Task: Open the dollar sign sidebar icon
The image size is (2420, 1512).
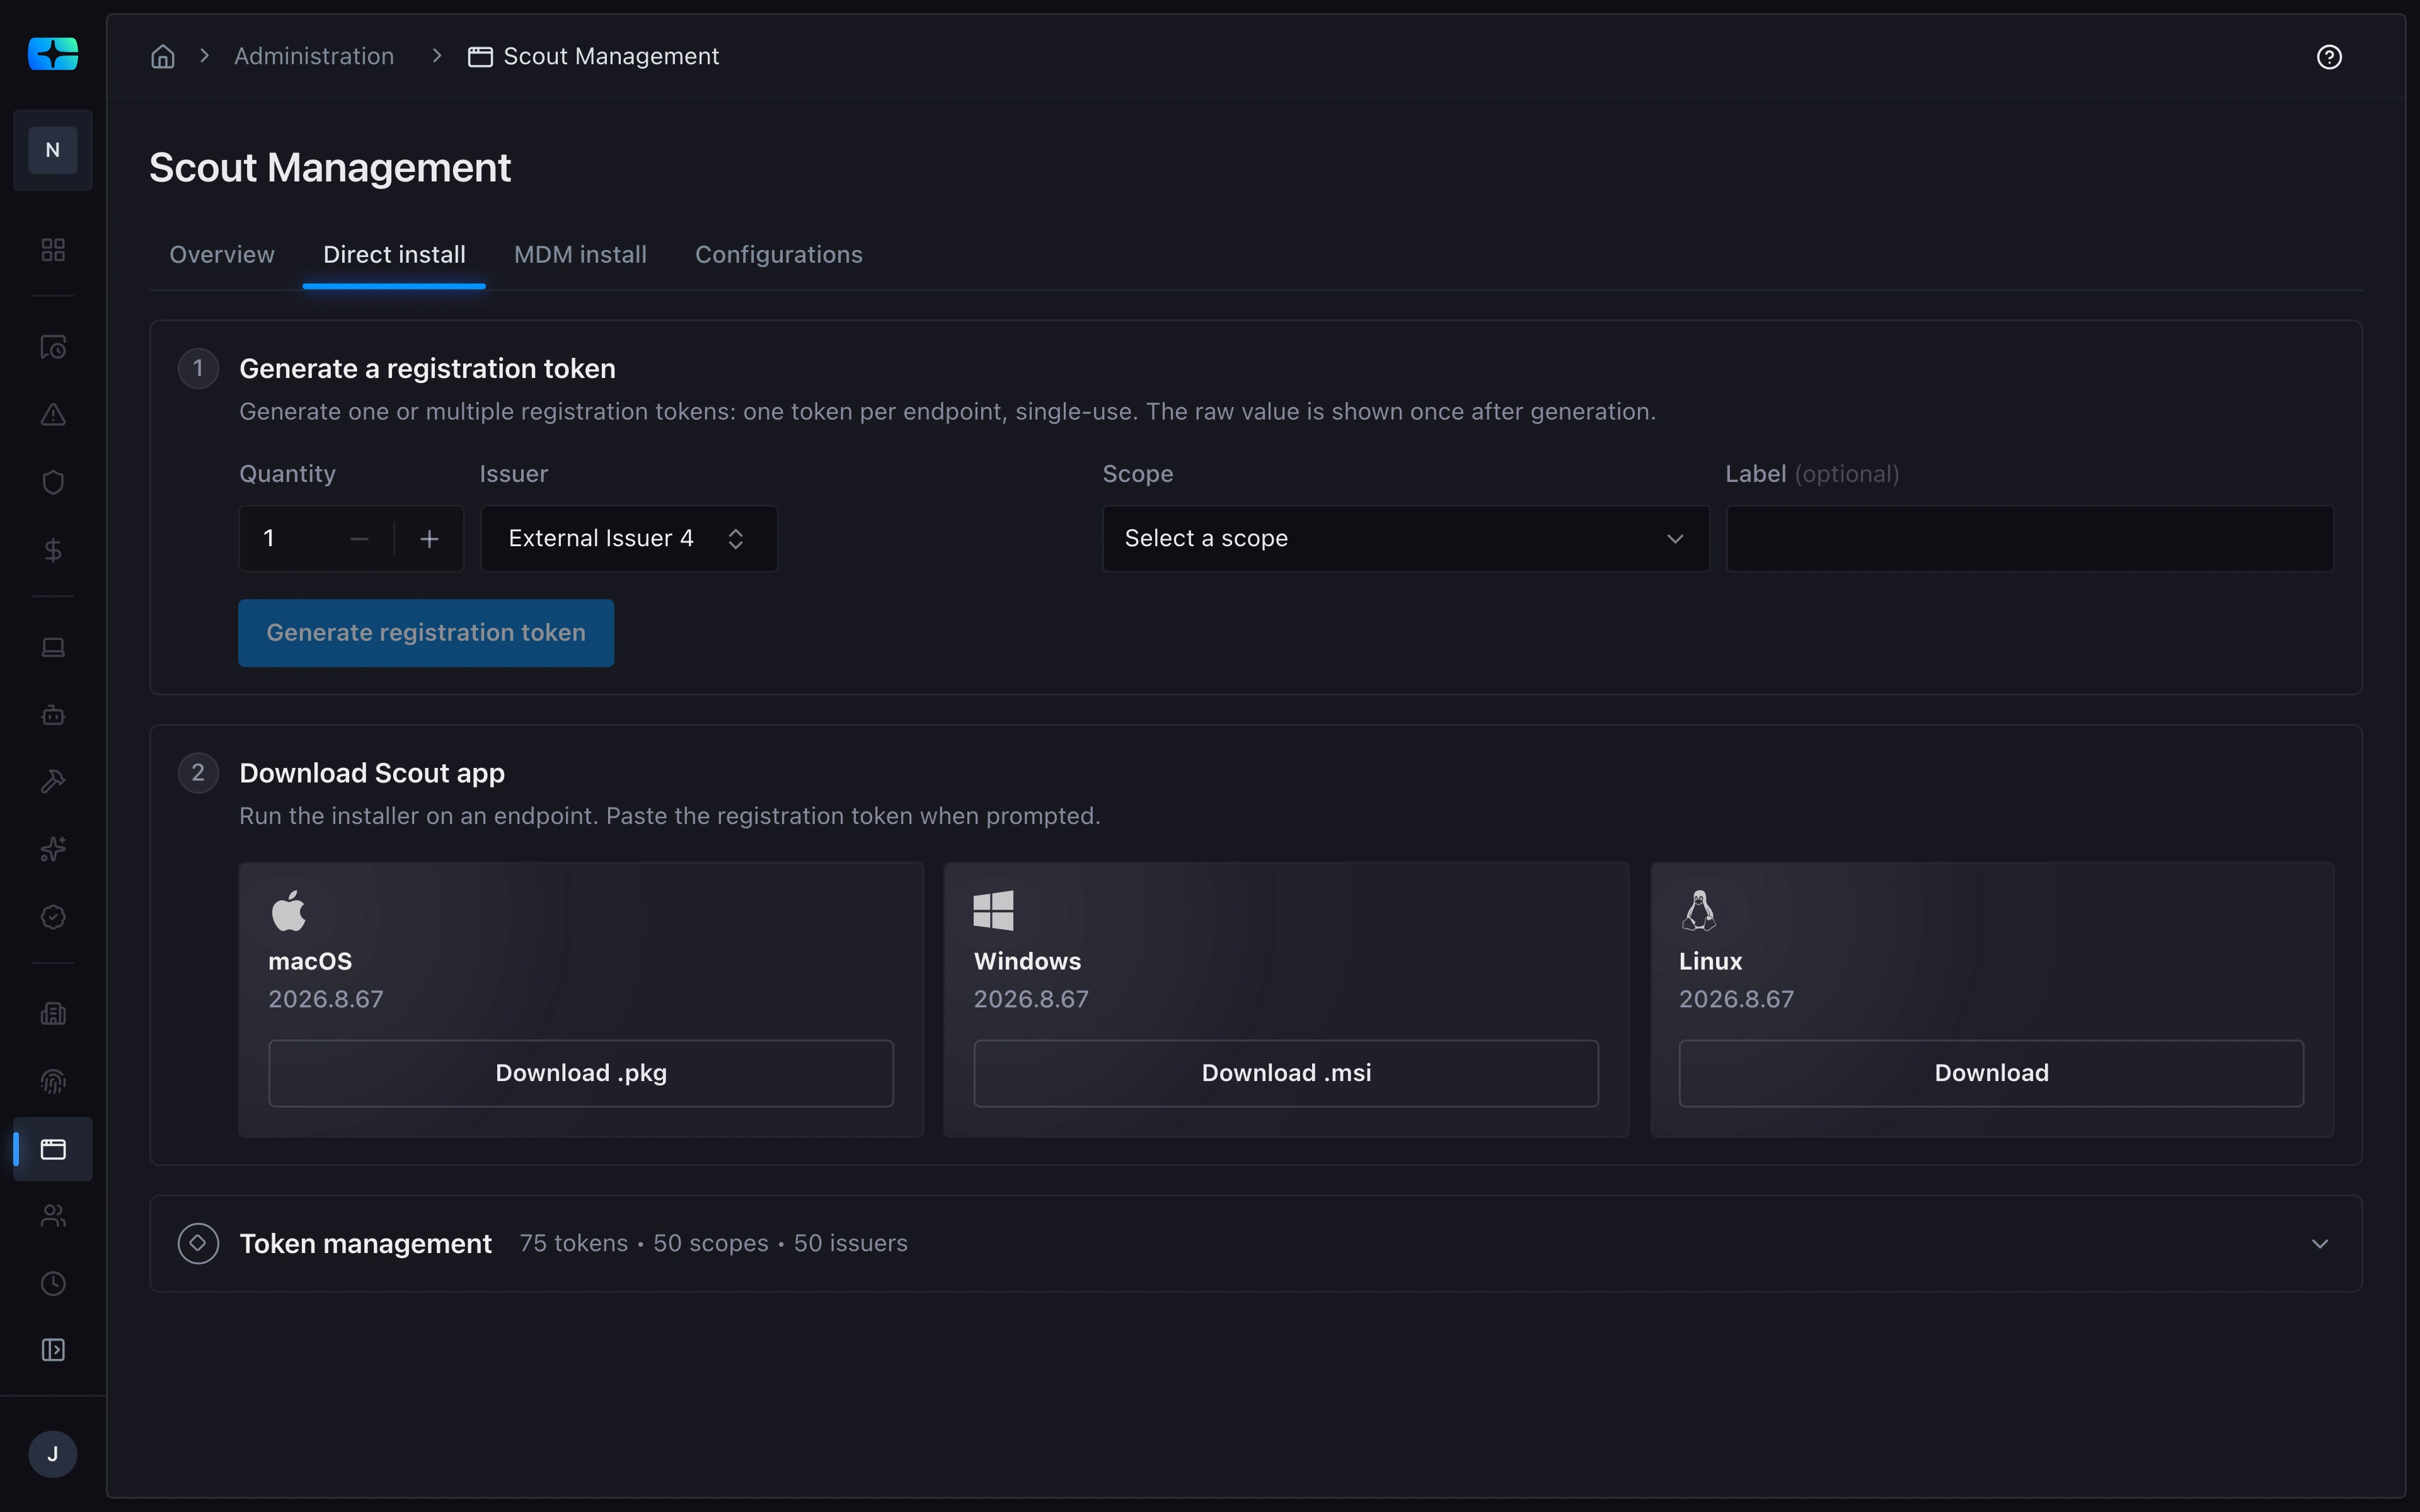Action: tap(53, 550)
